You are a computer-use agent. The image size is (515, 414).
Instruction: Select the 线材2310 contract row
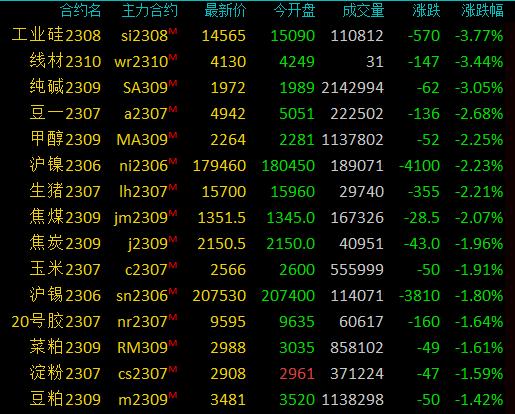pyautogui.click(x=257, y=61)
